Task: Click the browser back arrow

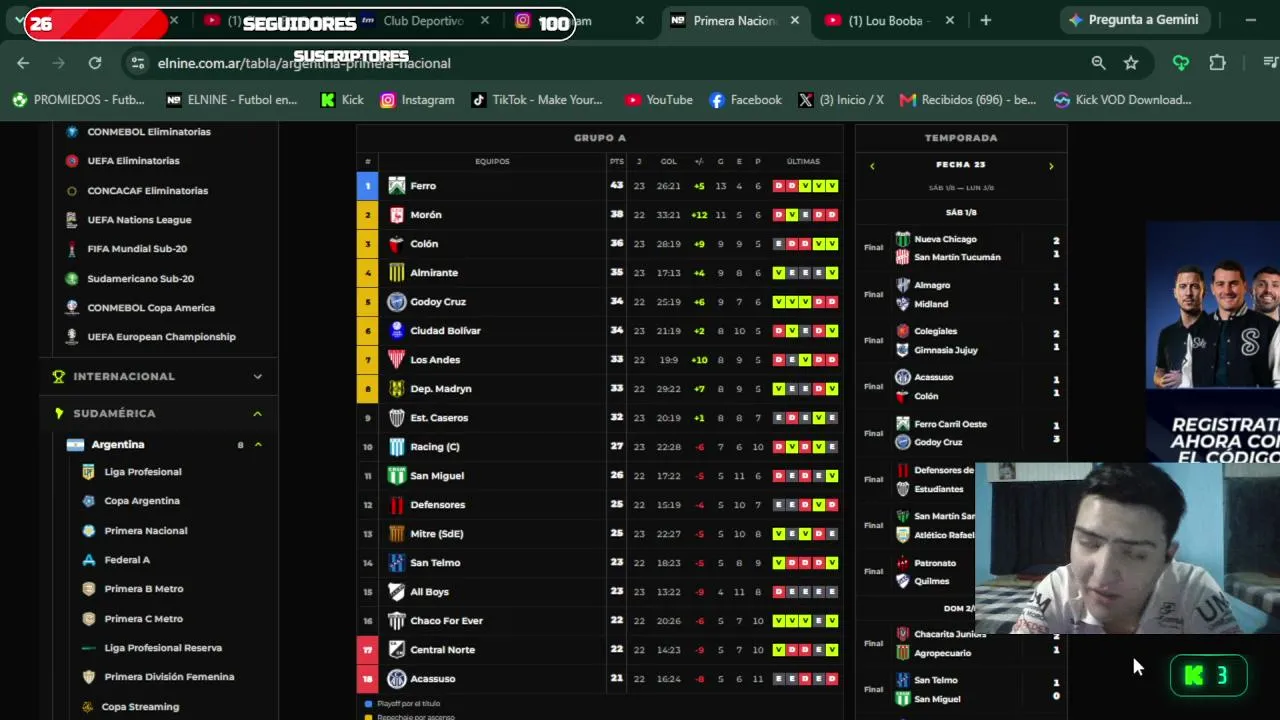Action: coord(23,63)
